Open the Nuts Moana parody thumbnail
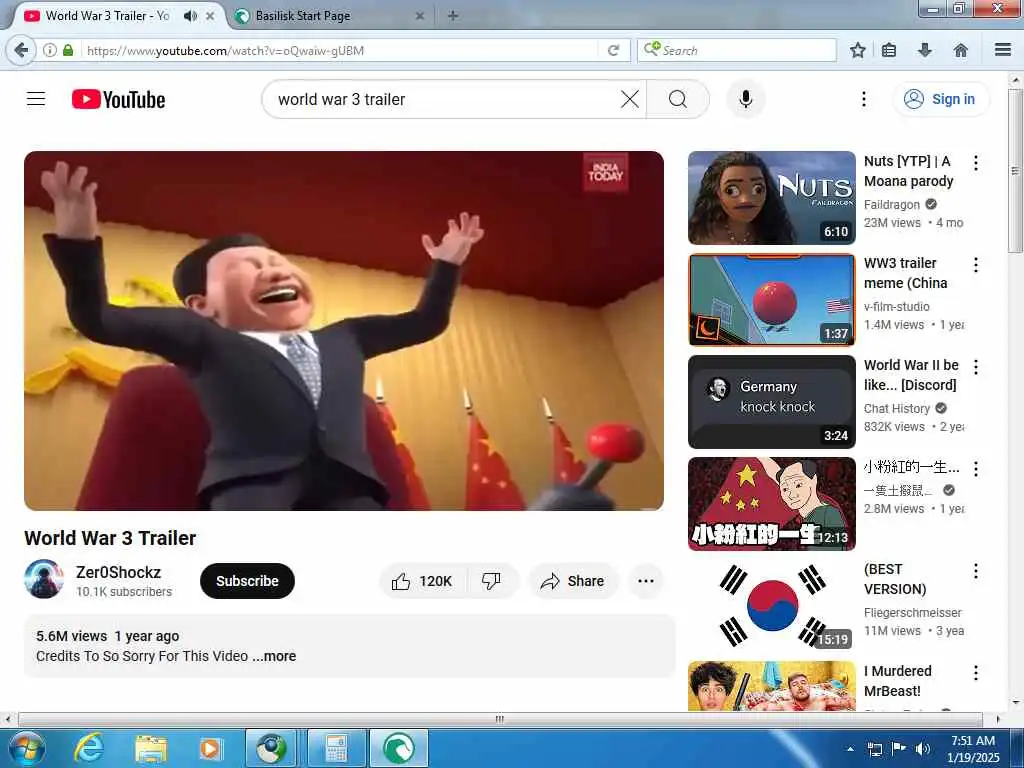Image resolution: width=1024 pixels, height=768 pixels. pyautogui.click(x=772, y=198)
